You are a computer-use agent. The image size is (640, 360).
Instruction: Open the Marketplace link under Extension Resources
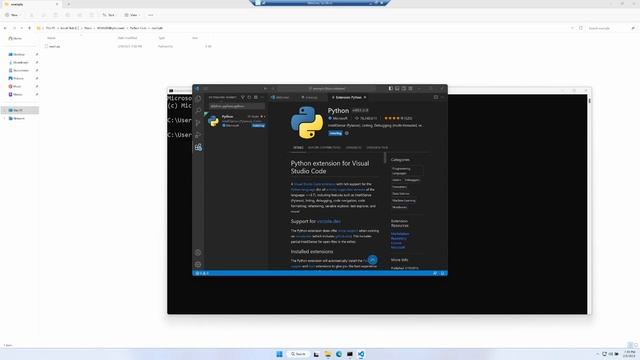click(400, 234)
